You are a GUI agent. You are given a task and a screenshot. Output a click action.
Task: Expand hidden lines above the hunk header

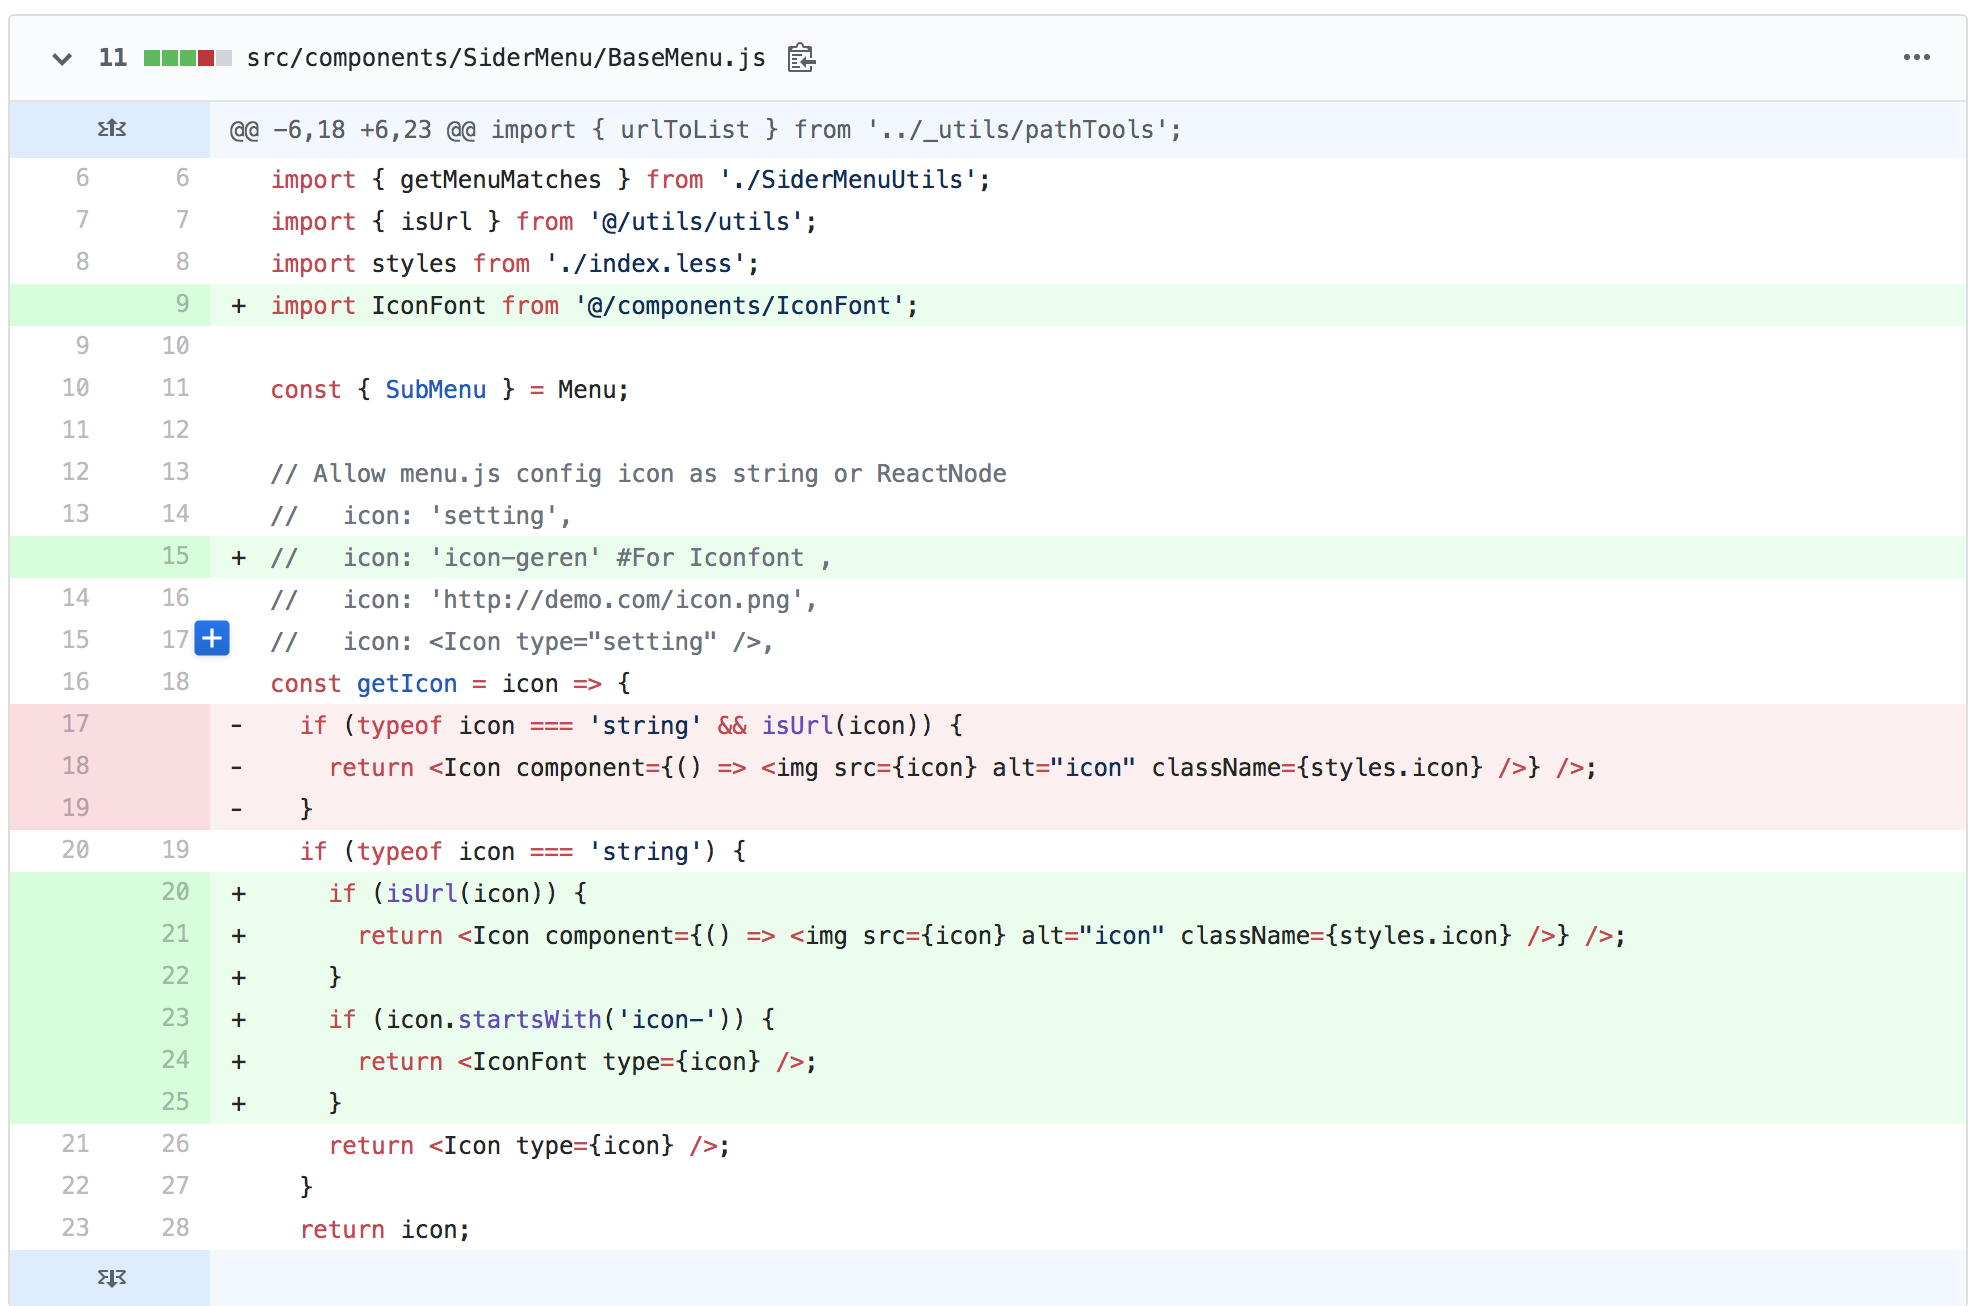(111, 129)
